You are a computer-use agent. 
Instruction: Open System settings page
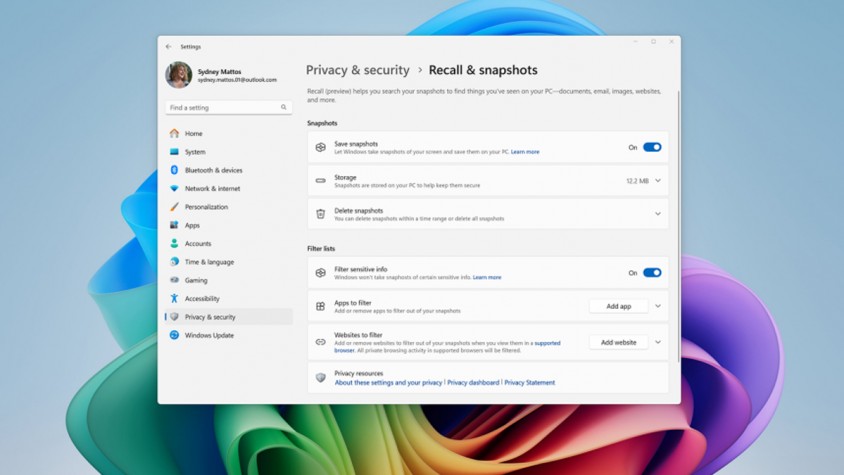click(229, 152)
